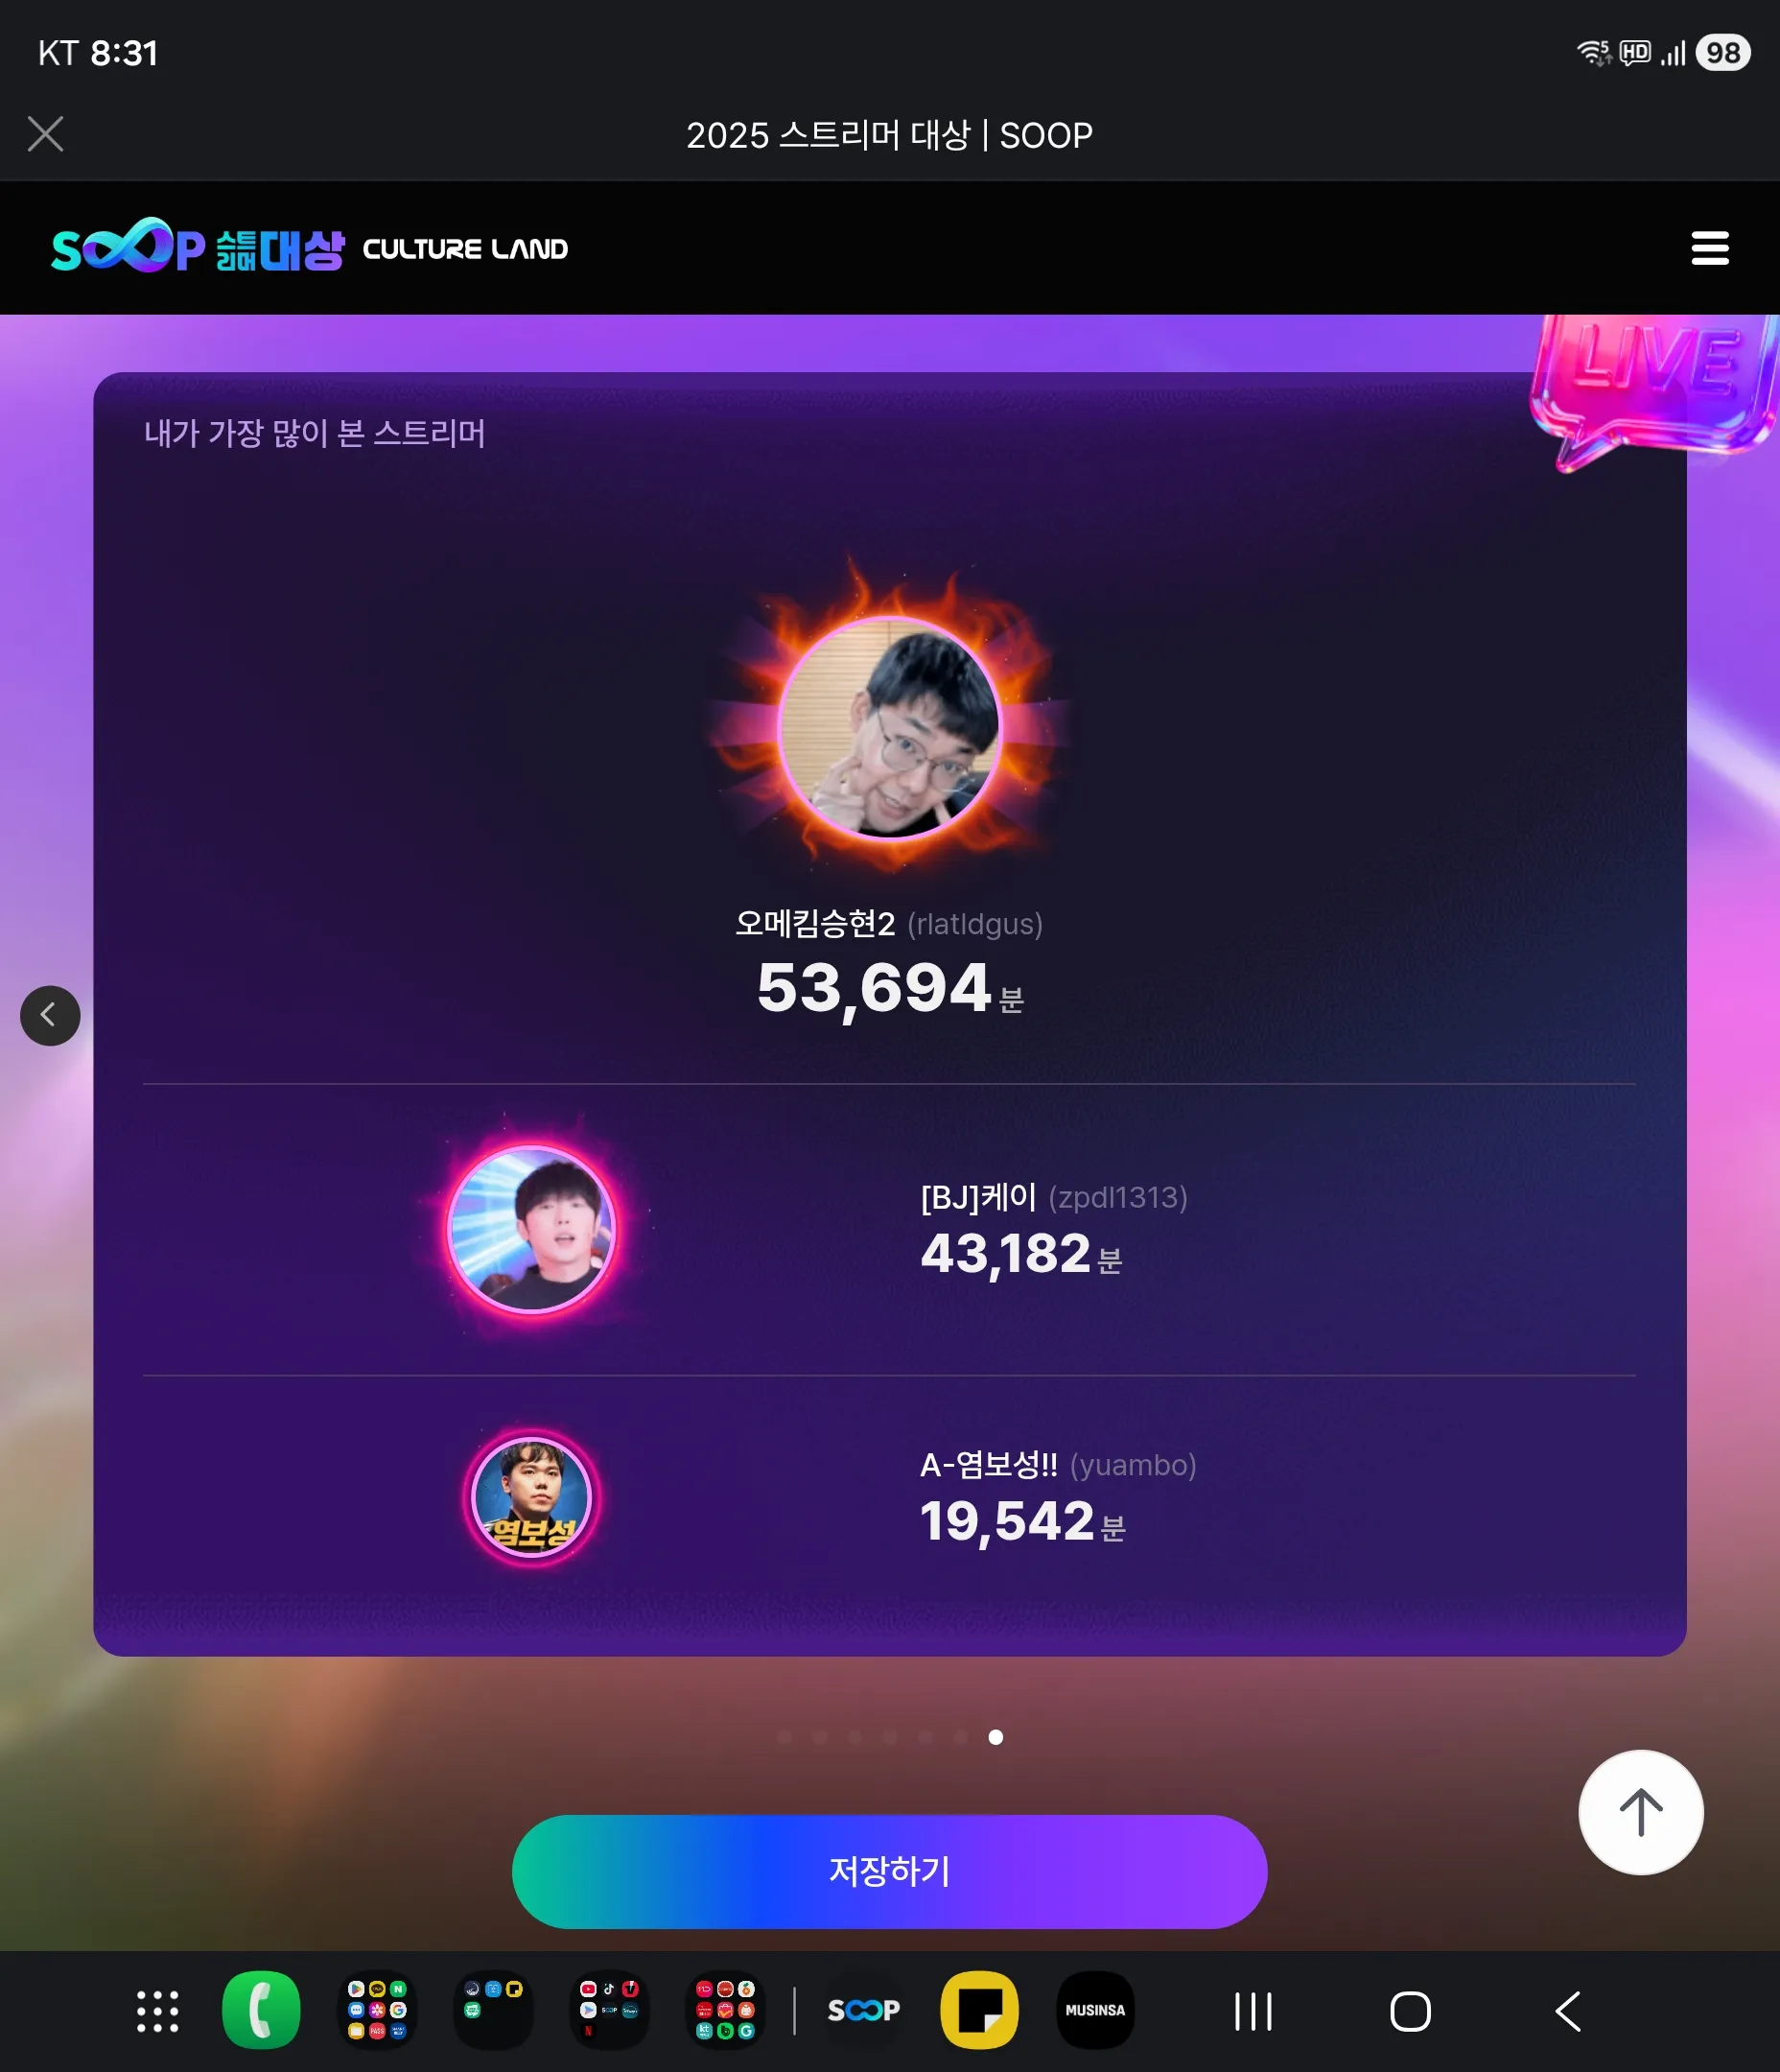Select the last active carousel dot
This screenshot has width=1780, height=2072.
[x=996, y=1737]
